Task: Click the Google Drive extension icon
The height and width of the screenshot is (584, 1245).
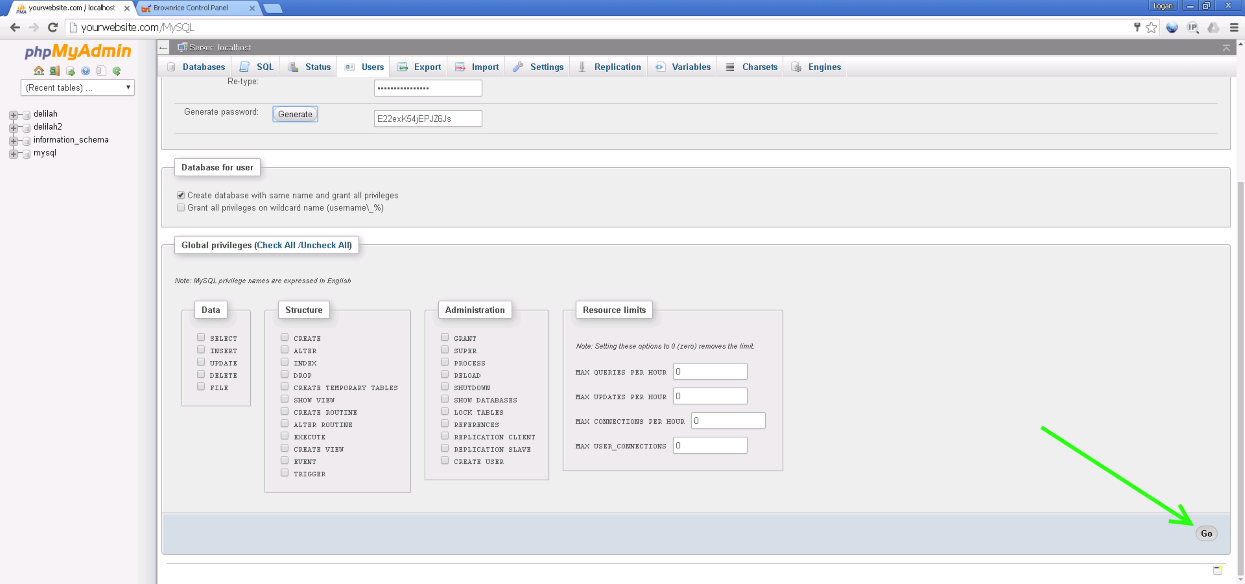Action: click(x=1212, y=27)
